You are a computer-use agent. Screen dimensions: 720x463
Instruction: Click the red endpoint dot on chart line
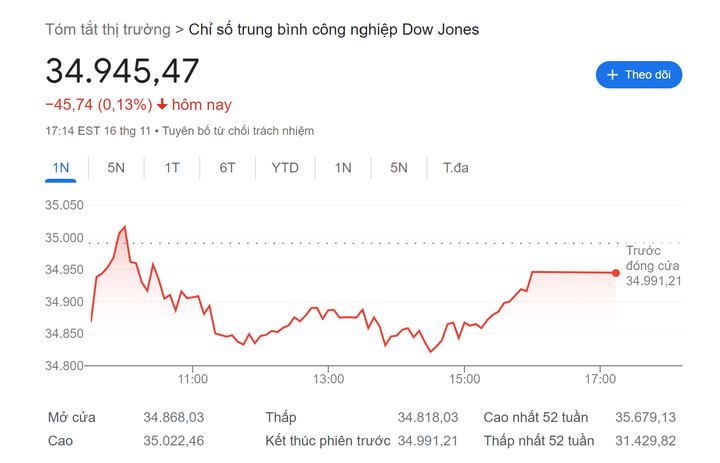616,272
